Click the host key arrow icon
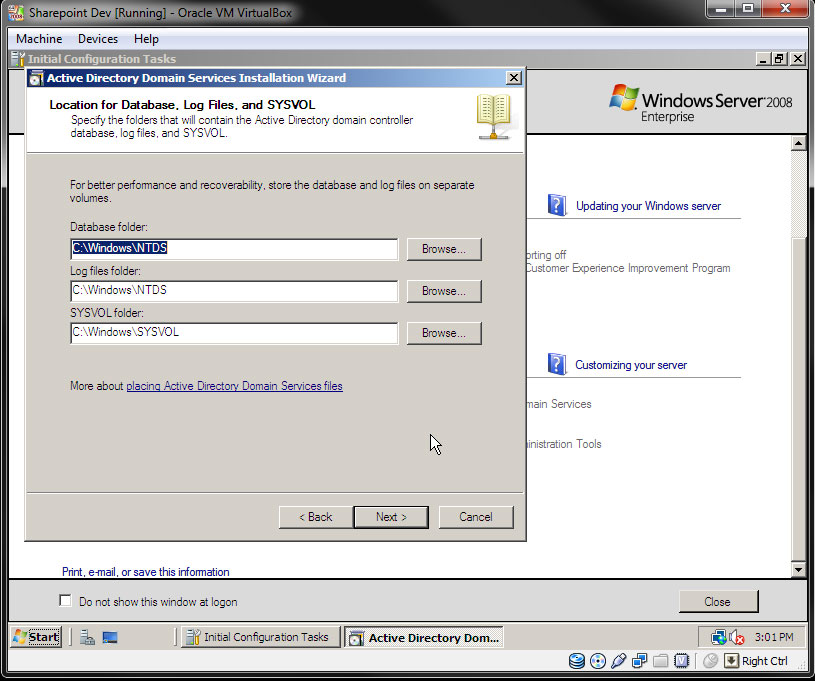The height and width of the screenshot is (681, 815). point(731,661)
